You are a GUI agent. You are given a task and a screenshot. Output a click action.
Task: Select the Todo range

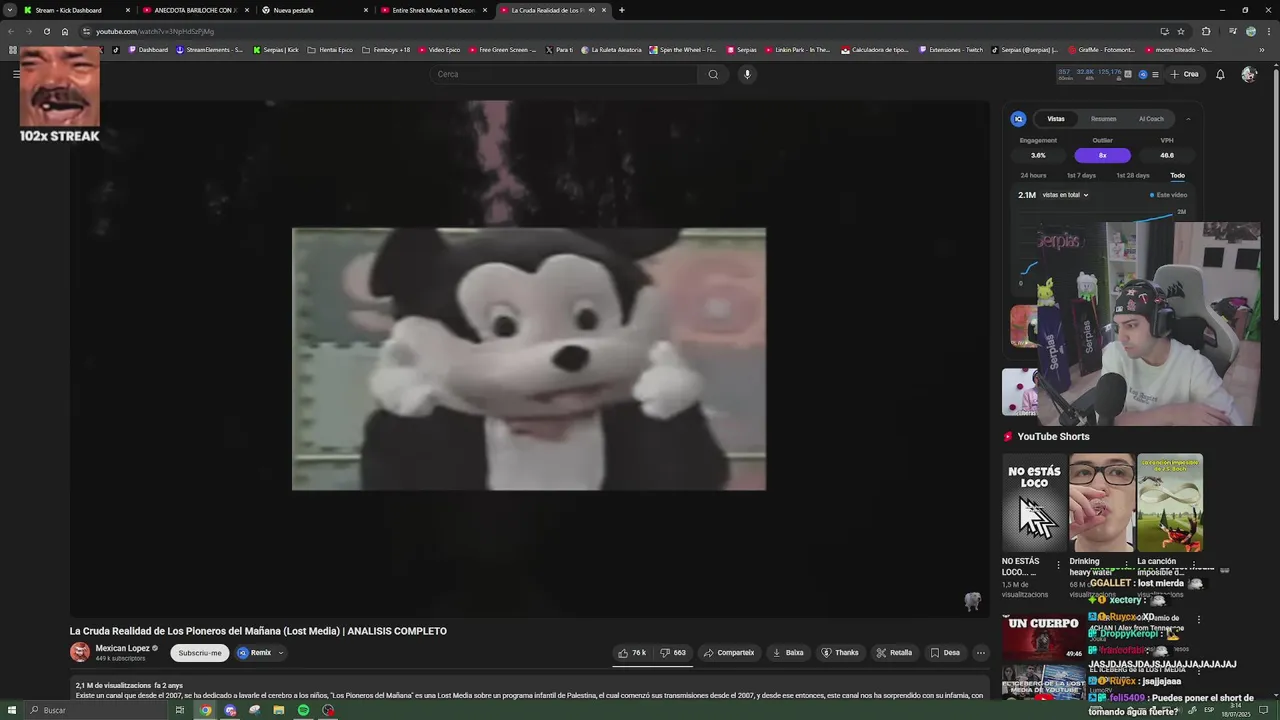coord(1178,175)
